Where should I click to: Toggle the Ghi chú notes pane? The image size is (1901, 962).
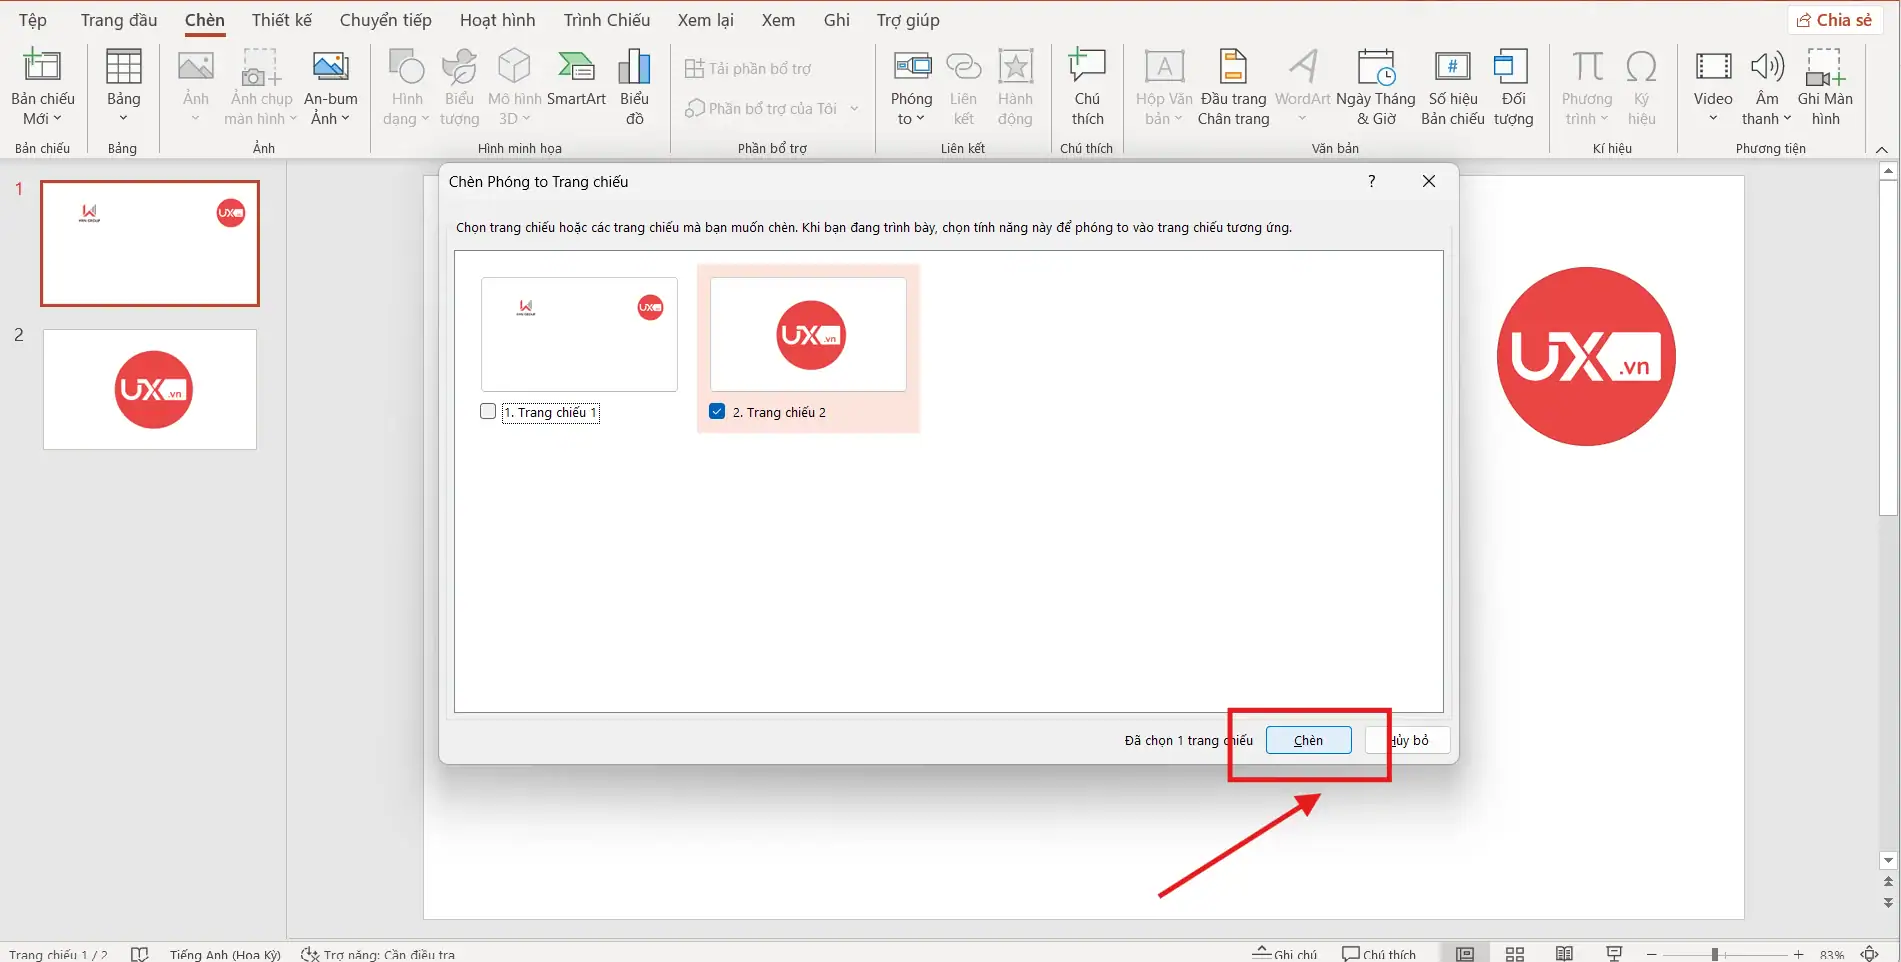click(x=1285, y=953)
